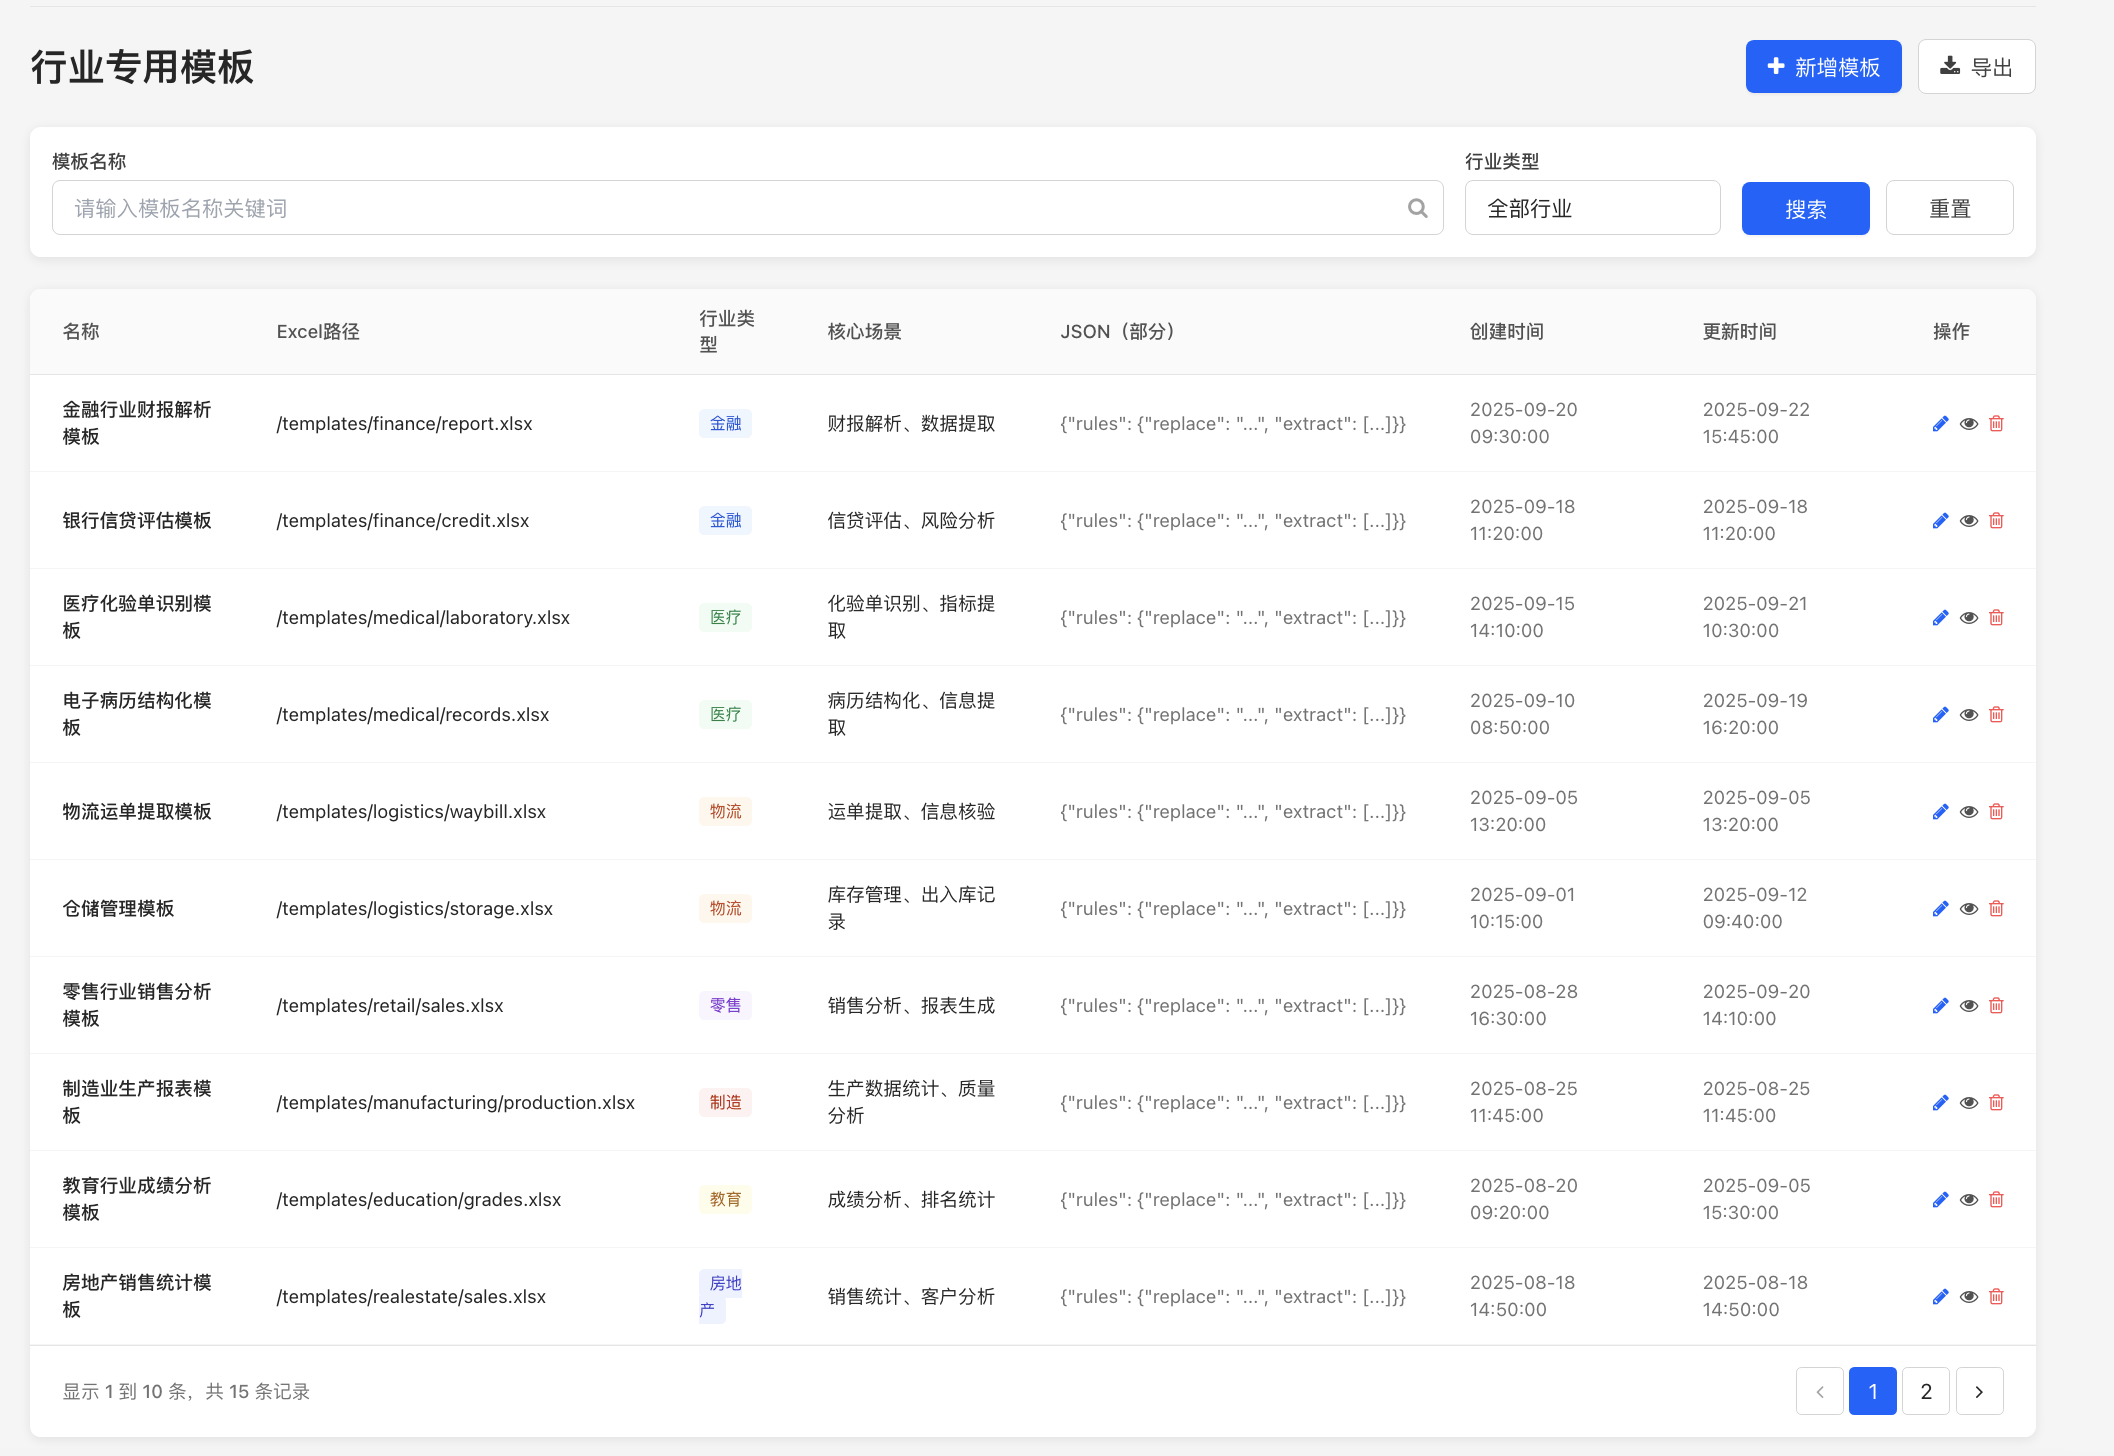The height and width of the screenshot is (1456, 2114).
Task: Click eye icon for 制造业生产报表模板
Action: point(1968,1103)
